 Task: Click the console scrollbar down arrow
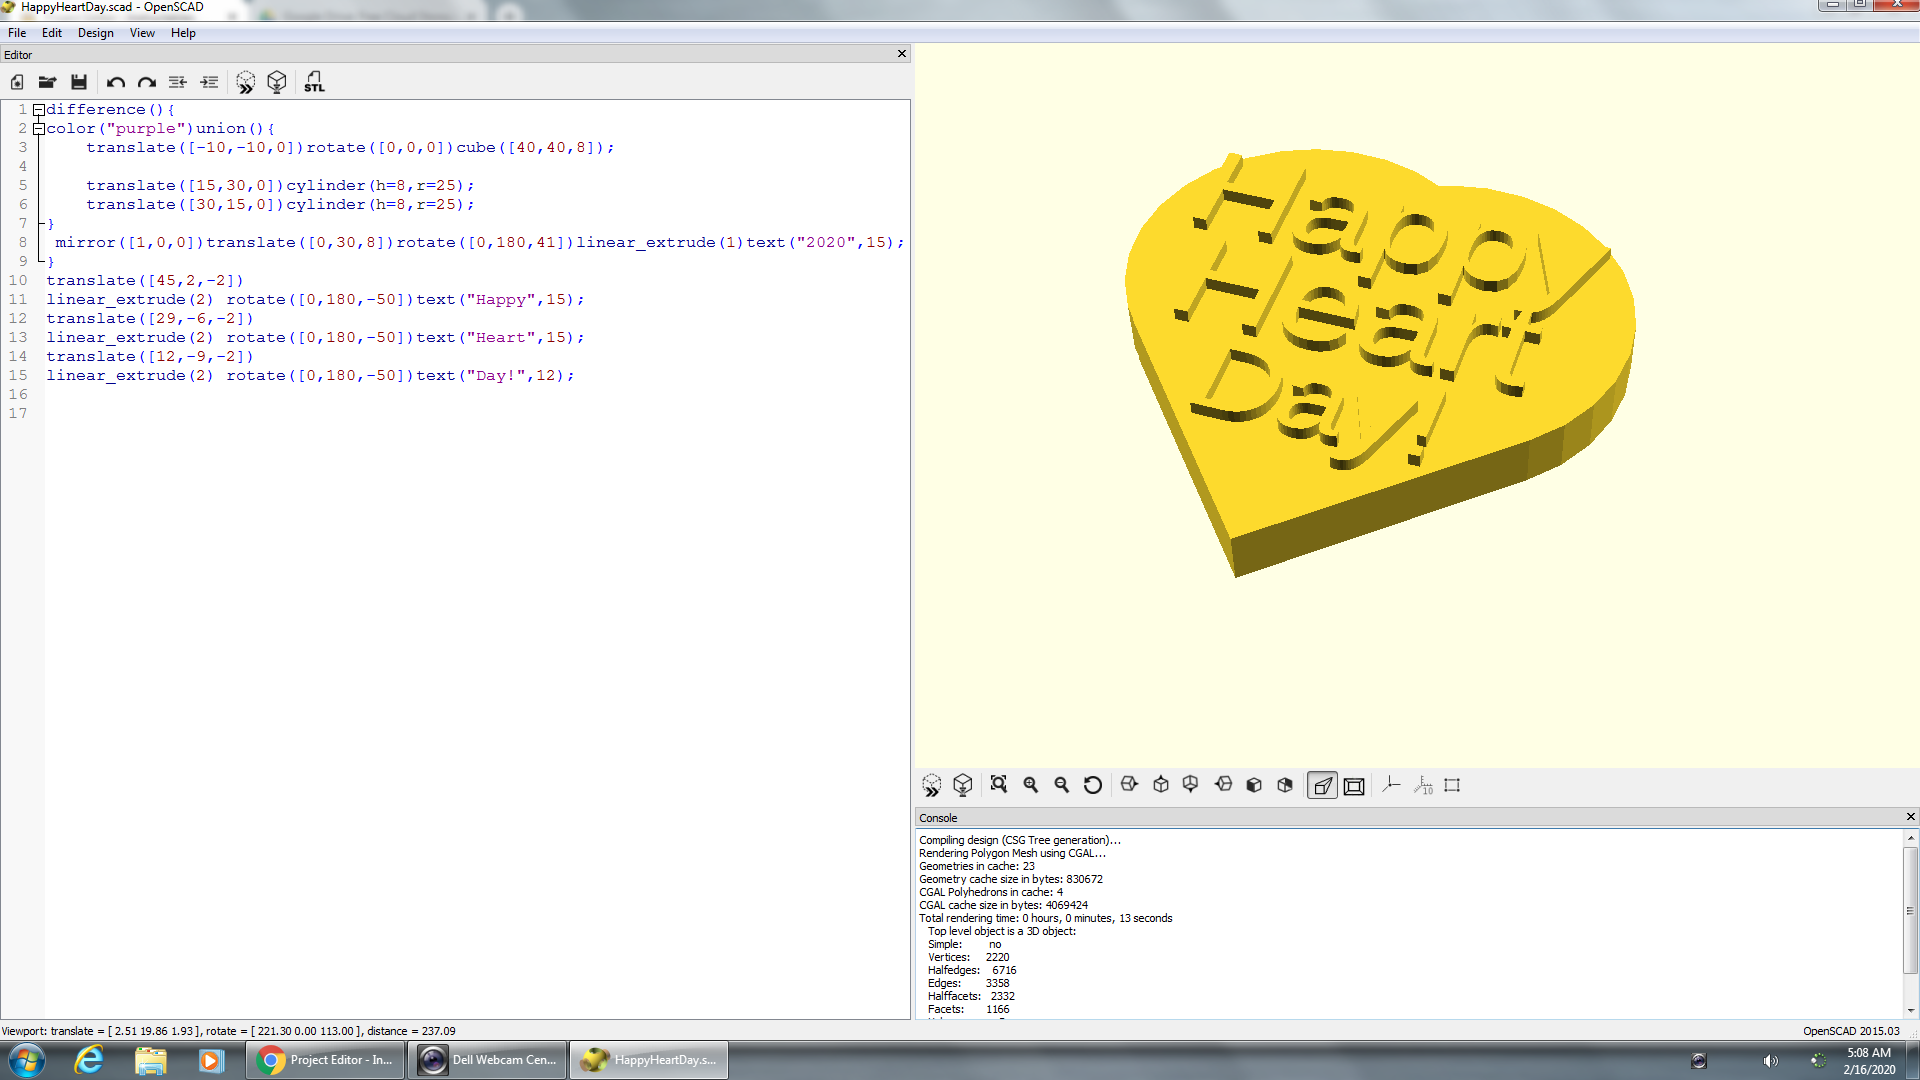[x=1911, y=1010]
